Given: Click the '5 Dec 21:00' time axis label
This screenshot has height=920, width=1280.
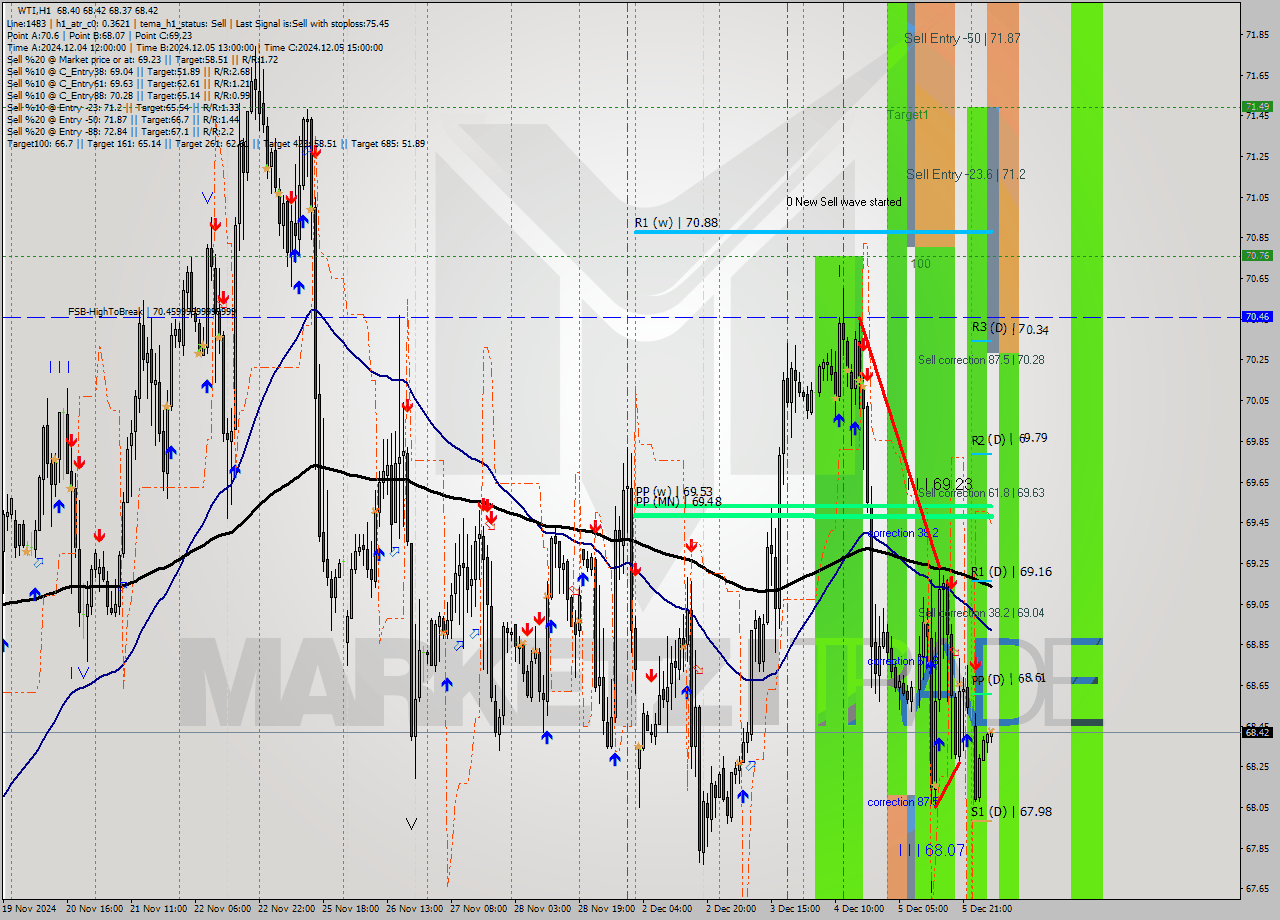Looking at the screenshot, I should pos(987,909).
